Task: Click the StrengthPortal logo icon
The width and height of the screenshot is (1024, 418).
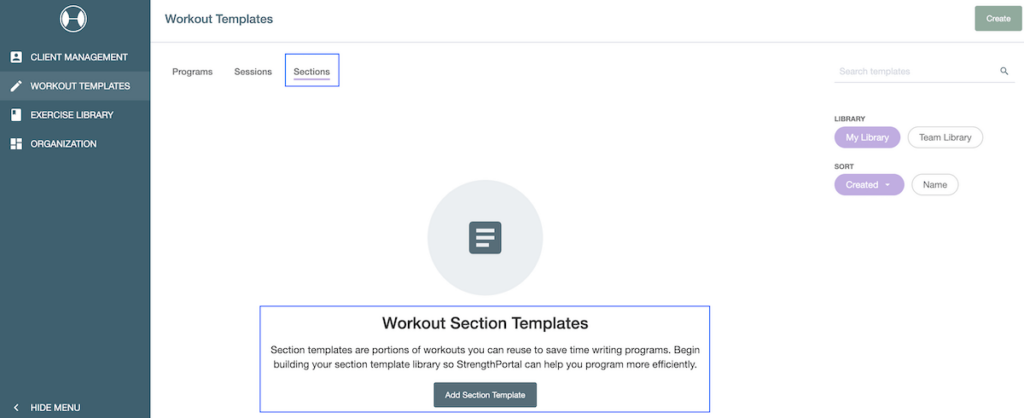Action: (73, 19)
